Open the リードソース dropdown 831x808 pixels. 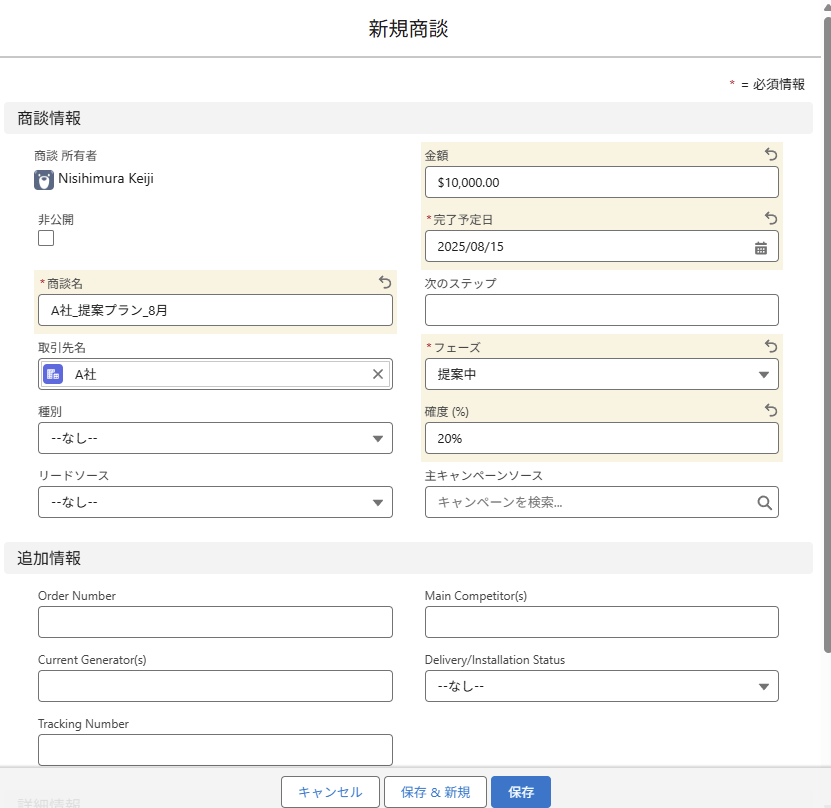click(x=215, y=502)
